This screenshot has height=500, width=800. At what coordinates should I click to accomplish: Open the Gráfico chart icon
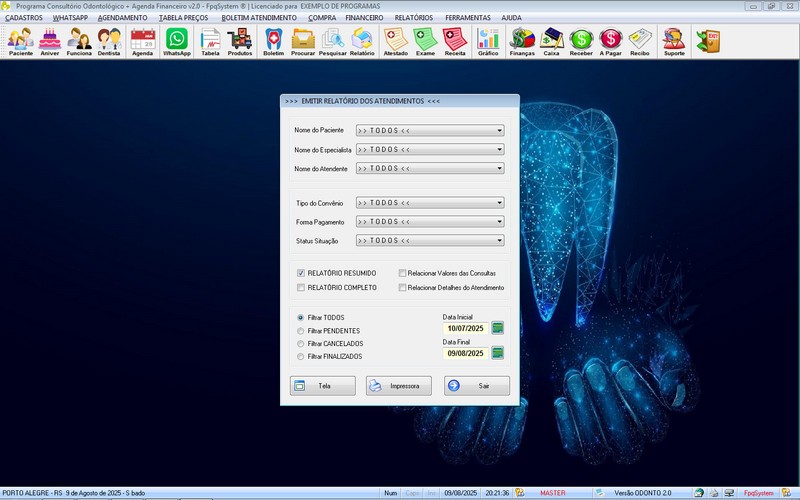[x=488, y=41]
